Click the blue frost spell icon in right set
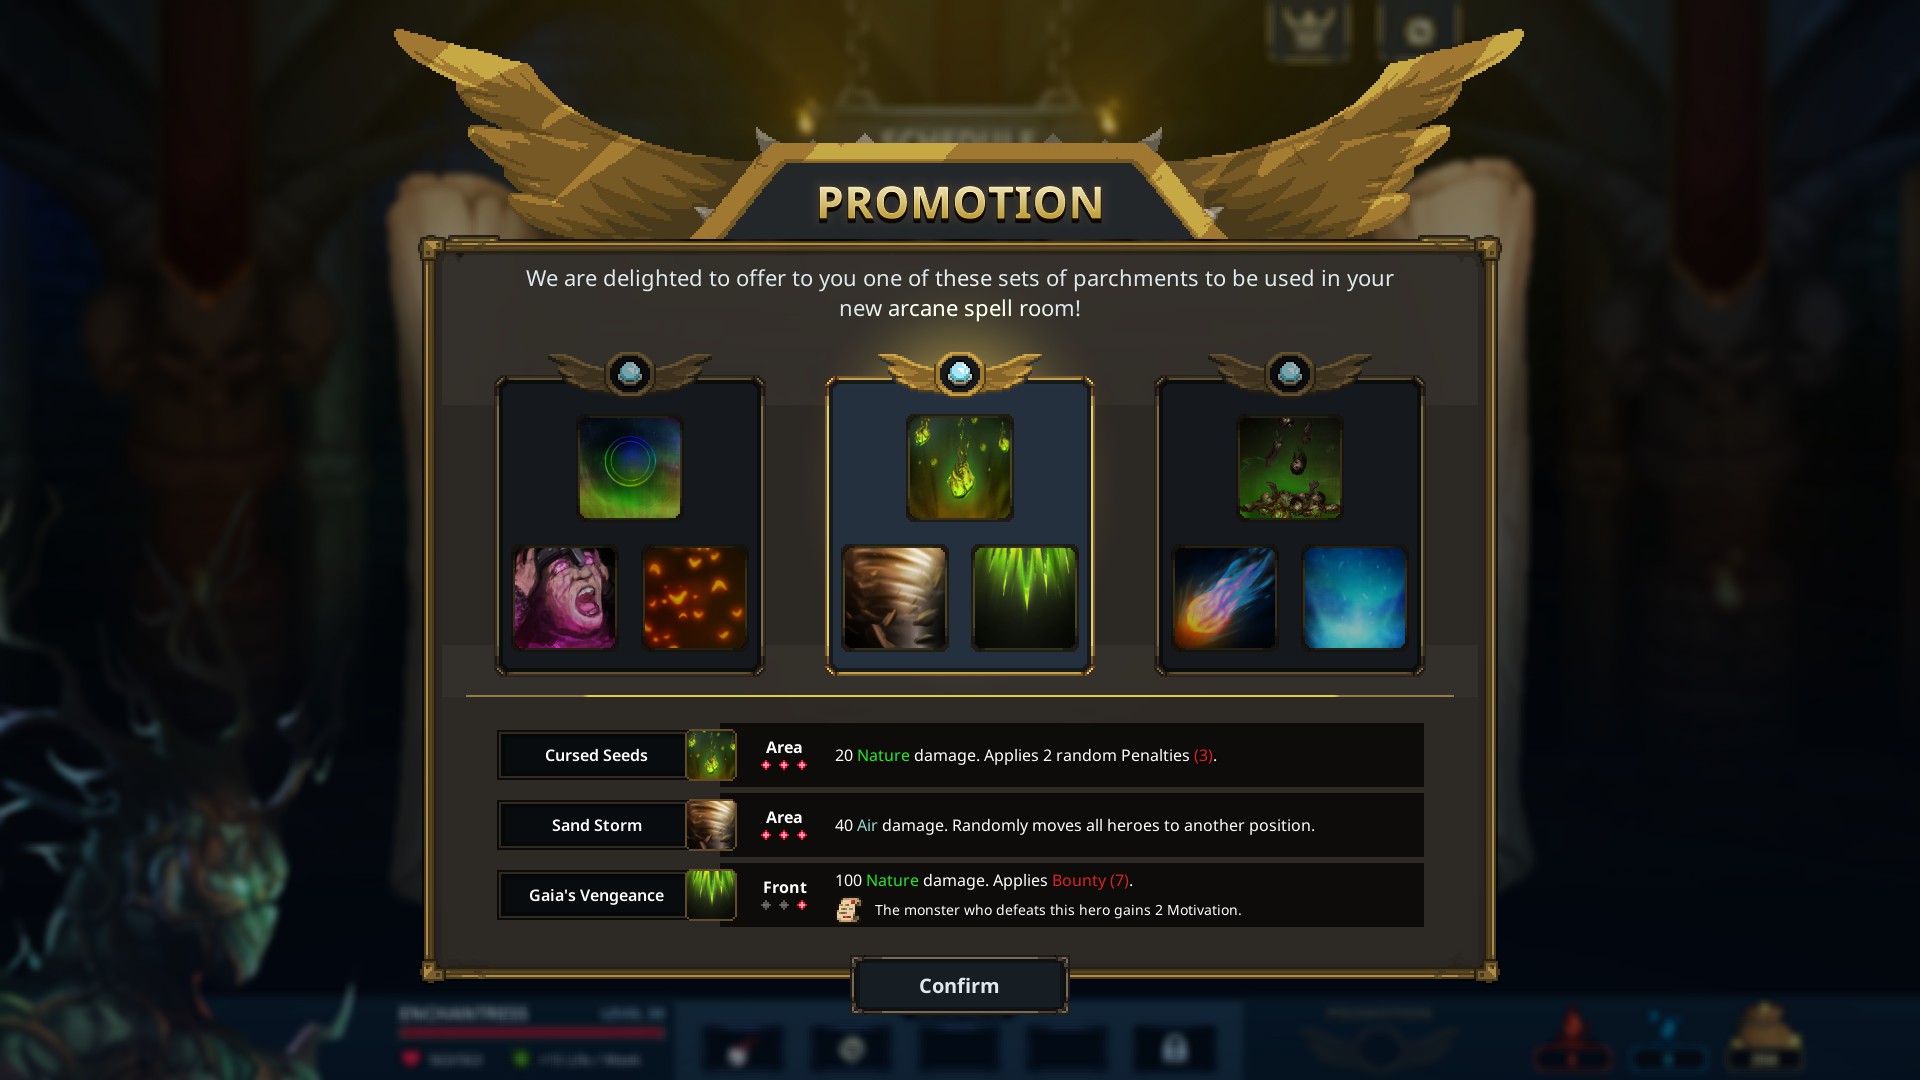 tap(1354, 598)
